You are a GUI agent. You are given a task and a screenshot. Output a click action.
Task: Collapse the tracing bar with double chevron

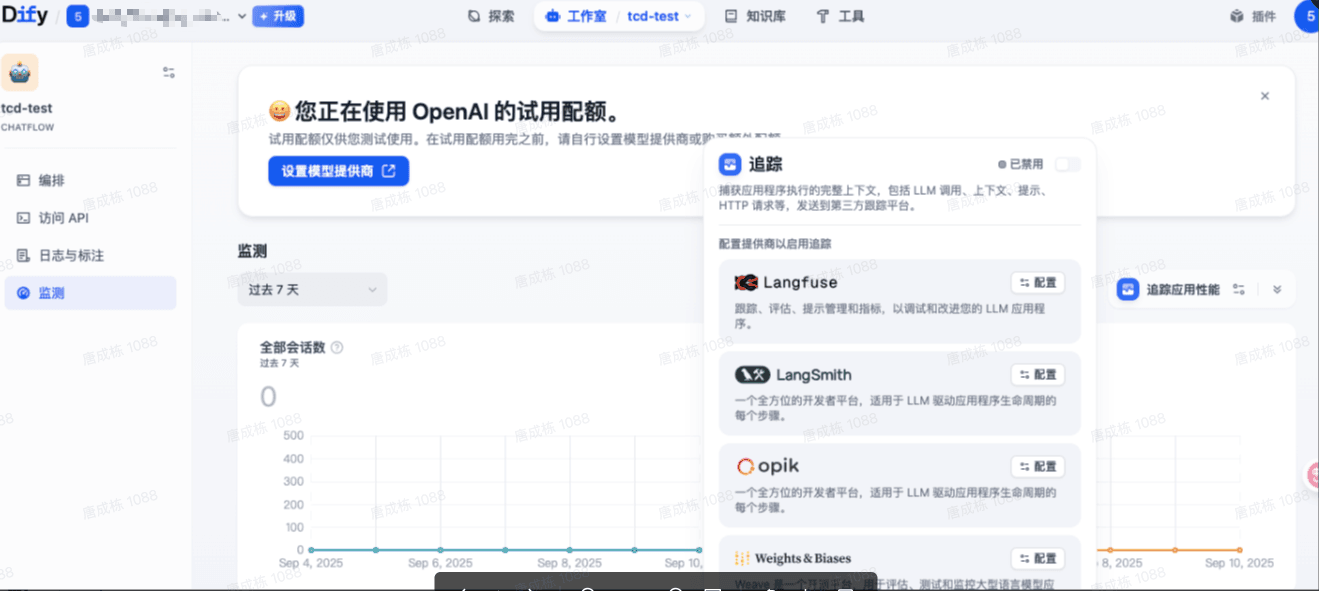(1277, 290)
